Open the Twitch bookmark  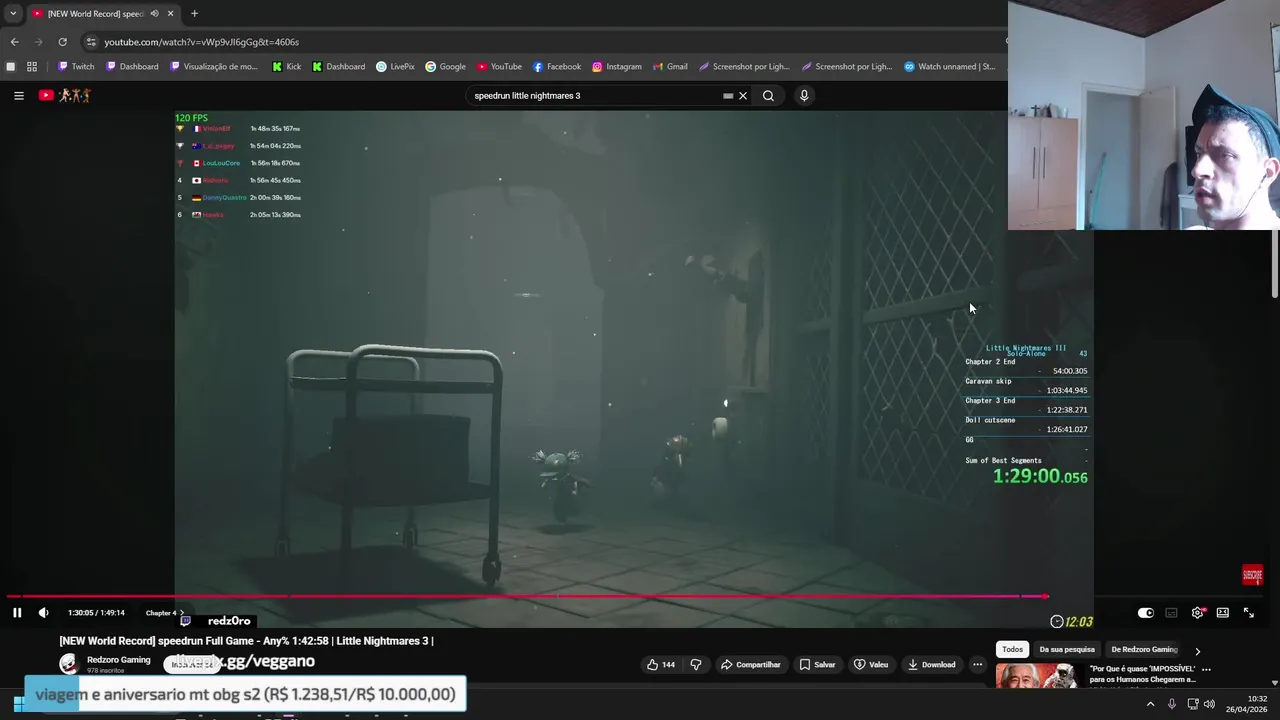(76, 67)
